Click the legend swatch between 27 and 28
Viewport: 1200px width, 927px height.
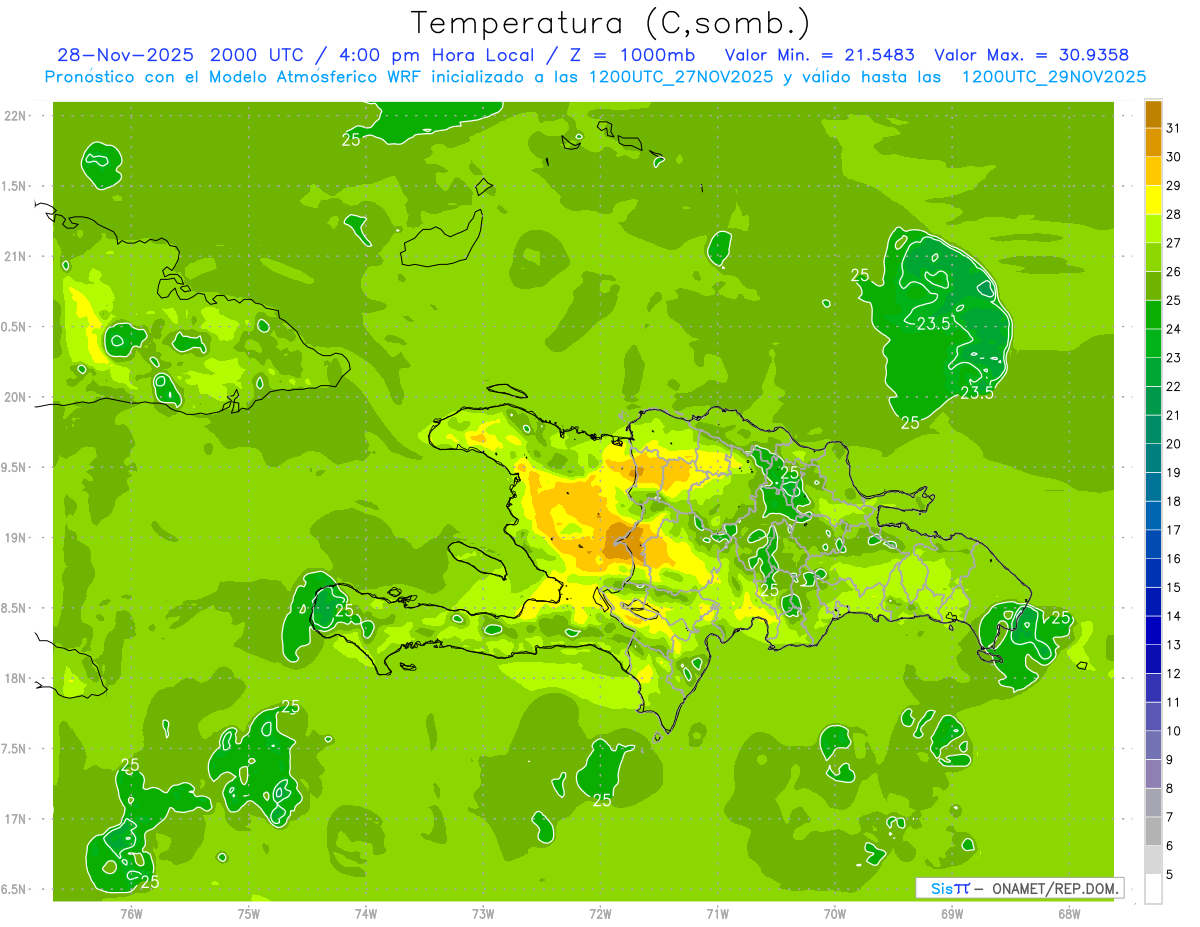pos(1153,228)
